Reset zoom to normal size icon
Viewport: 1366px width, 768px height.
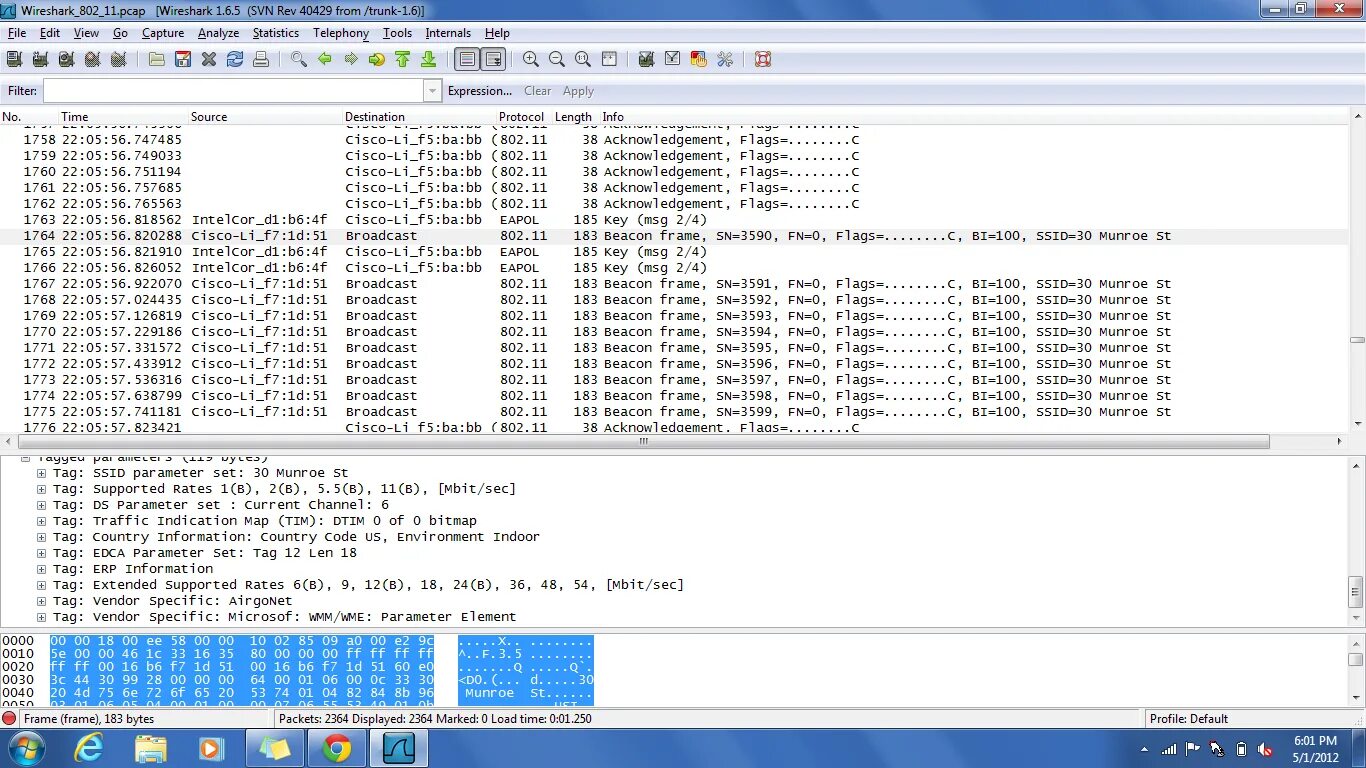coord(583,60)
